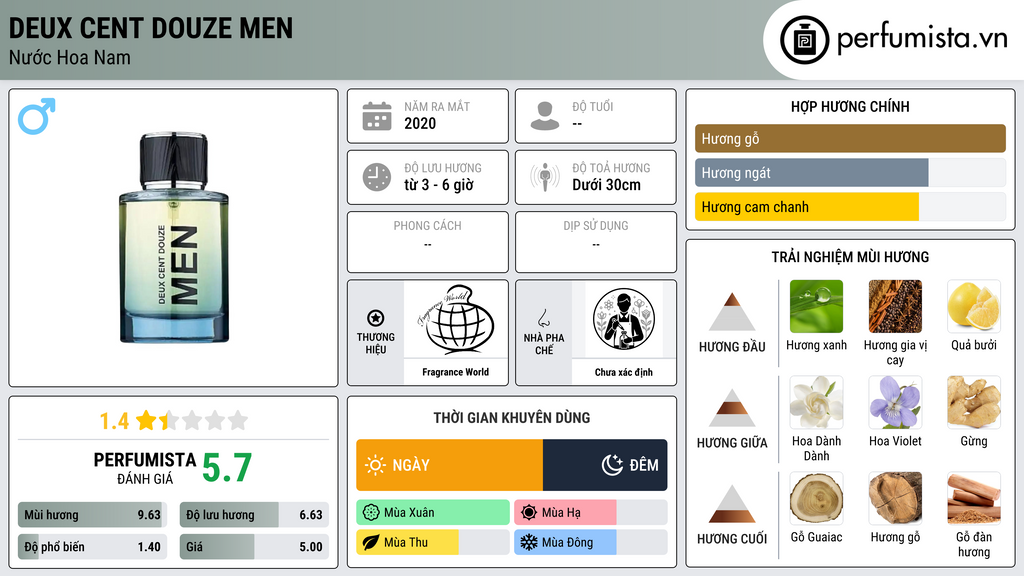Click the sun icon in the Ngày bar
This screenshot has width=1024, height=576.
coord(375,465)
